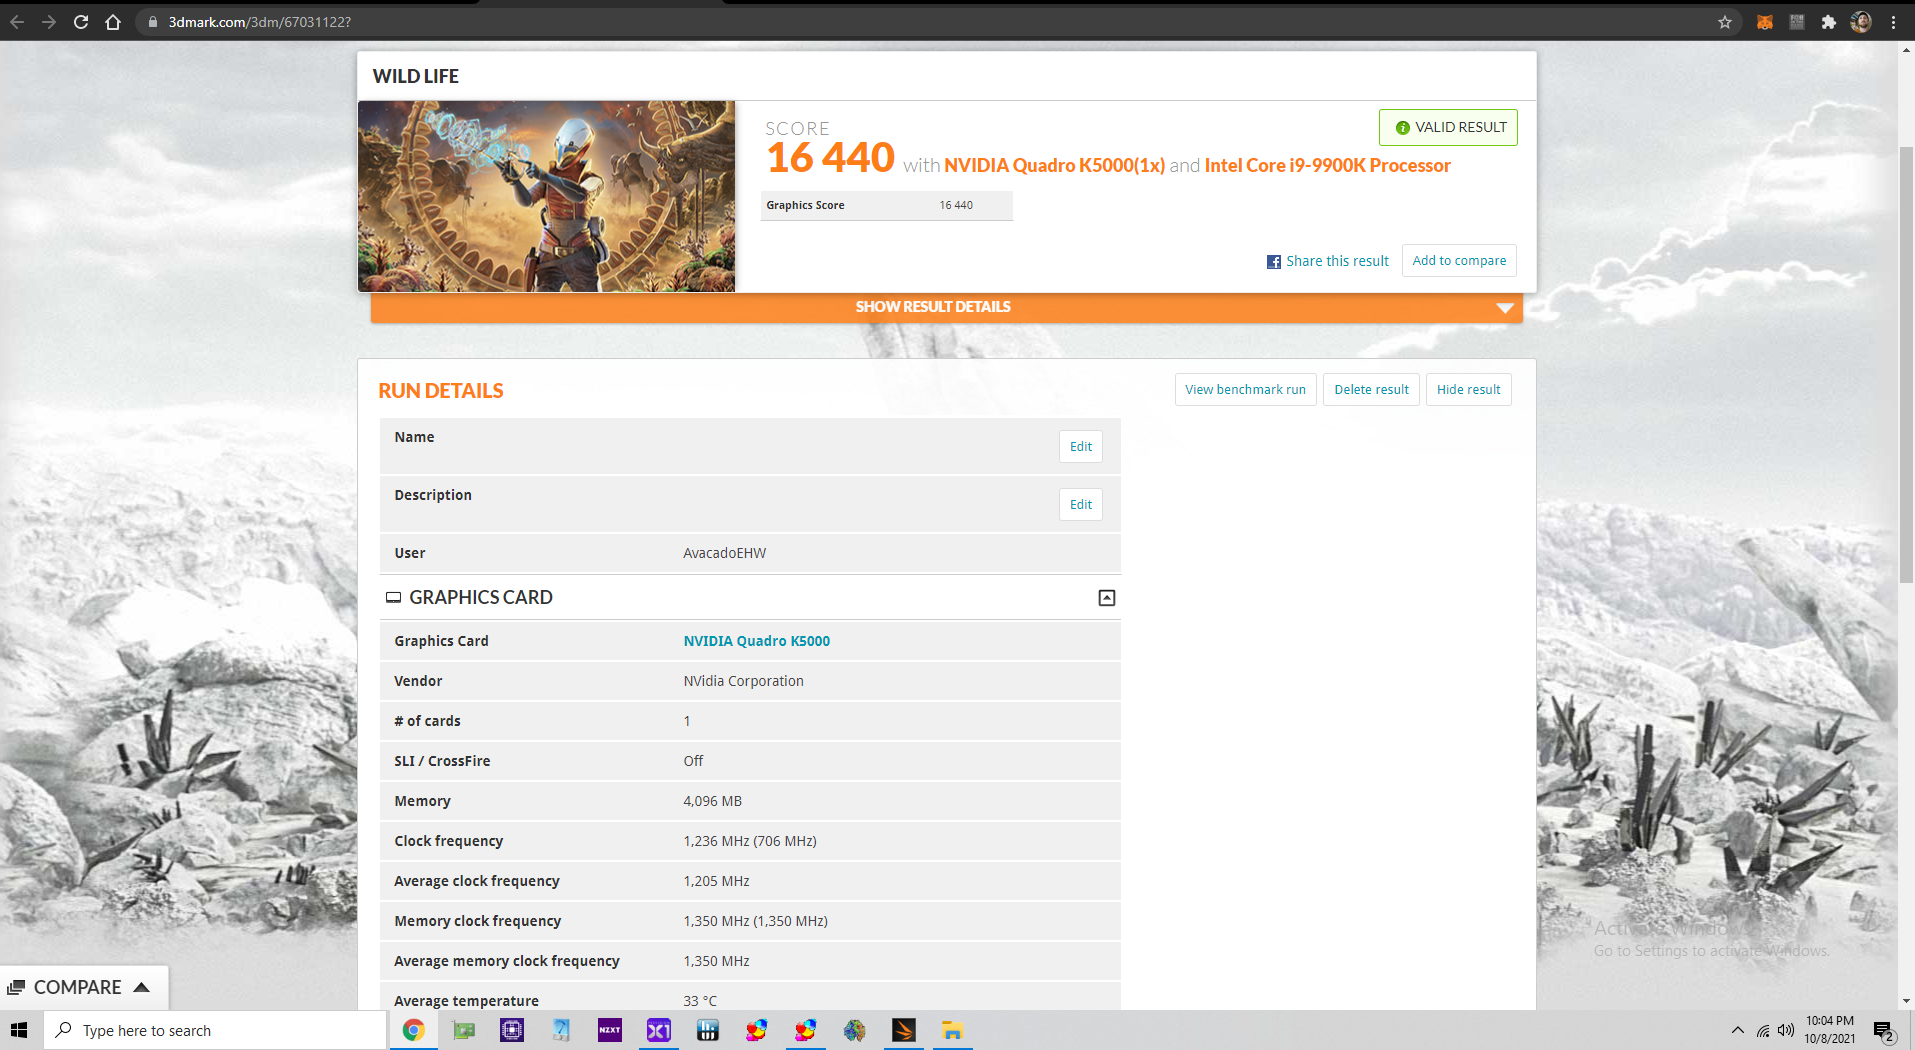This screenshot has height=1050, width=1915.
Task: Open the Windows Start menu
Action: click(x=19, y=1030)
